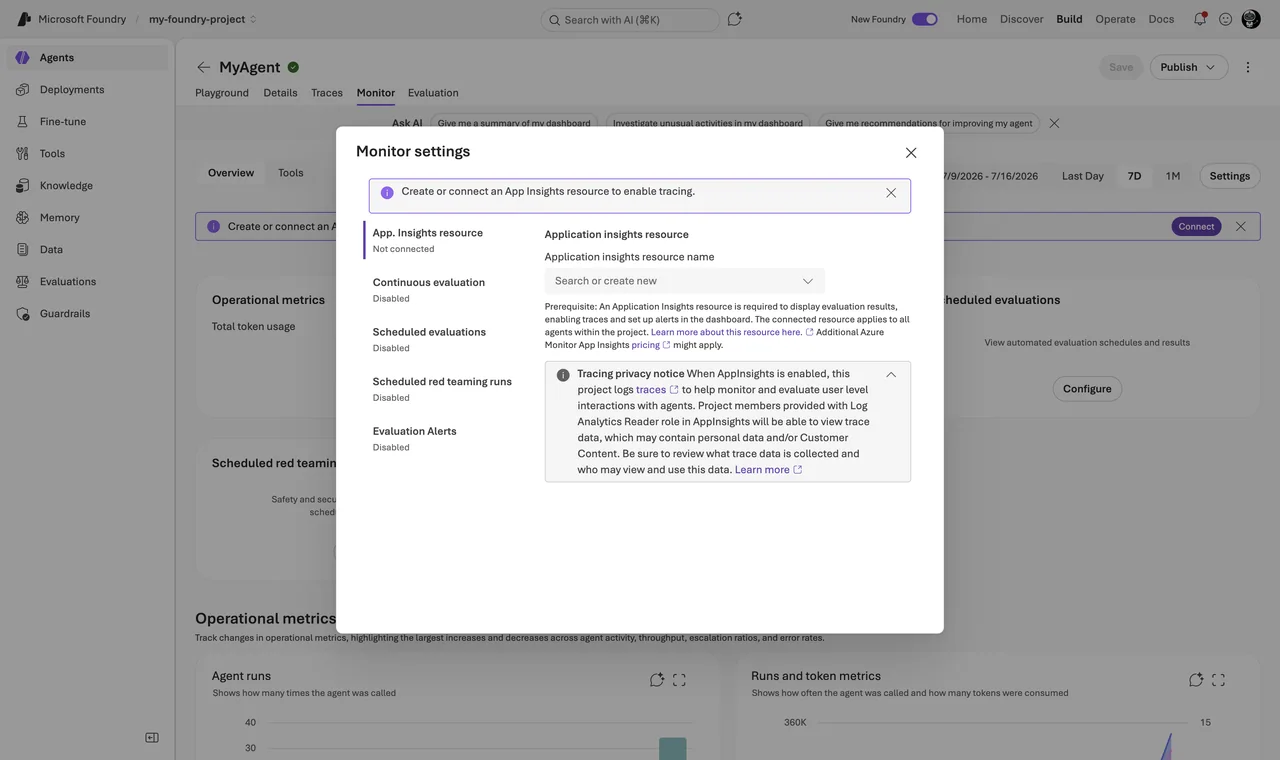
Task: Click the Fine-tune sidebar icon
Action: 23,122
